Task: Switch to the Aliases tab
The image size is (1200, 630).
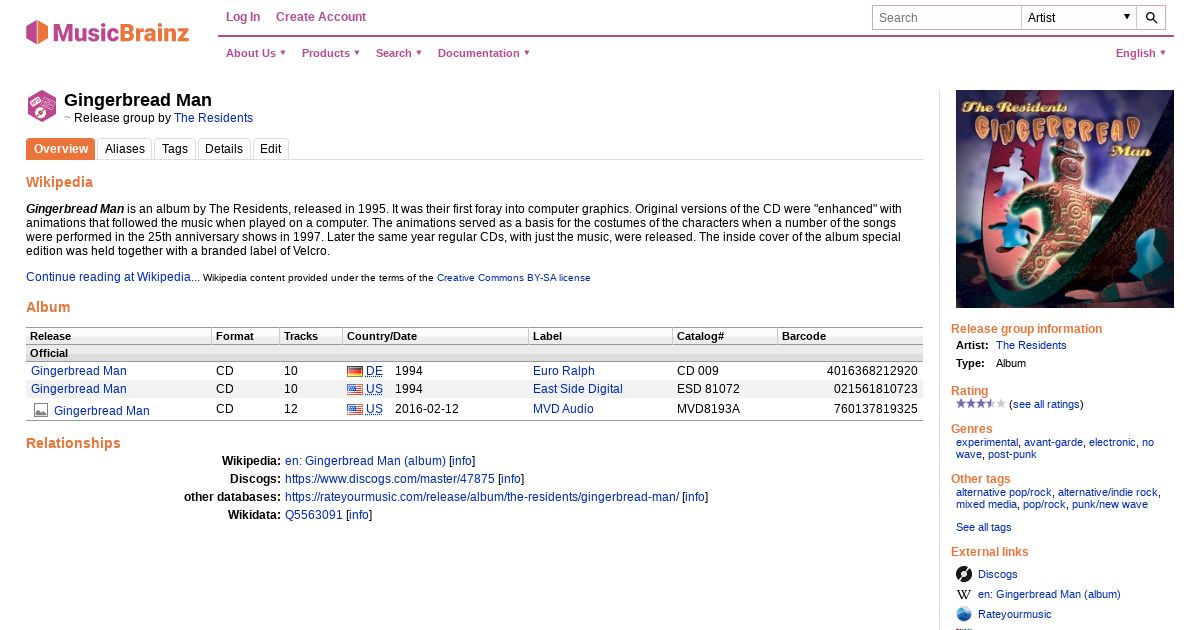Action: point(125,149)
